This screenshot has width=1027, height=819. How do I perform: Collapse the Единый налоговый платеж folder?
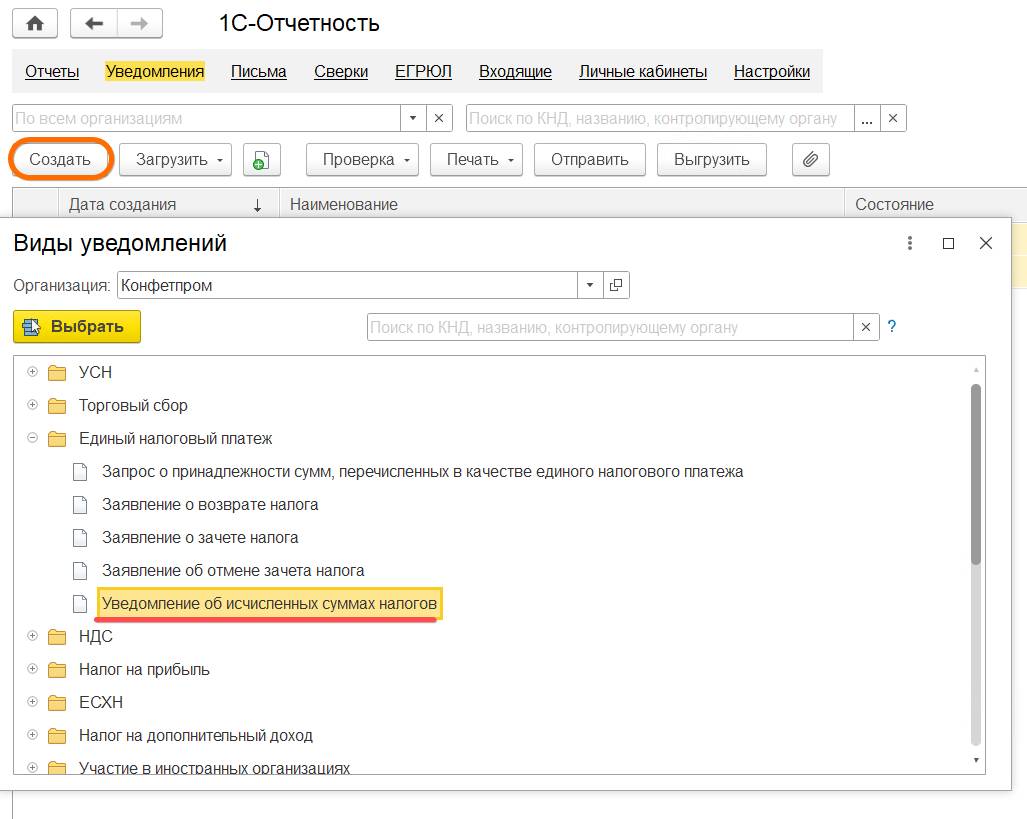[33, 438]
